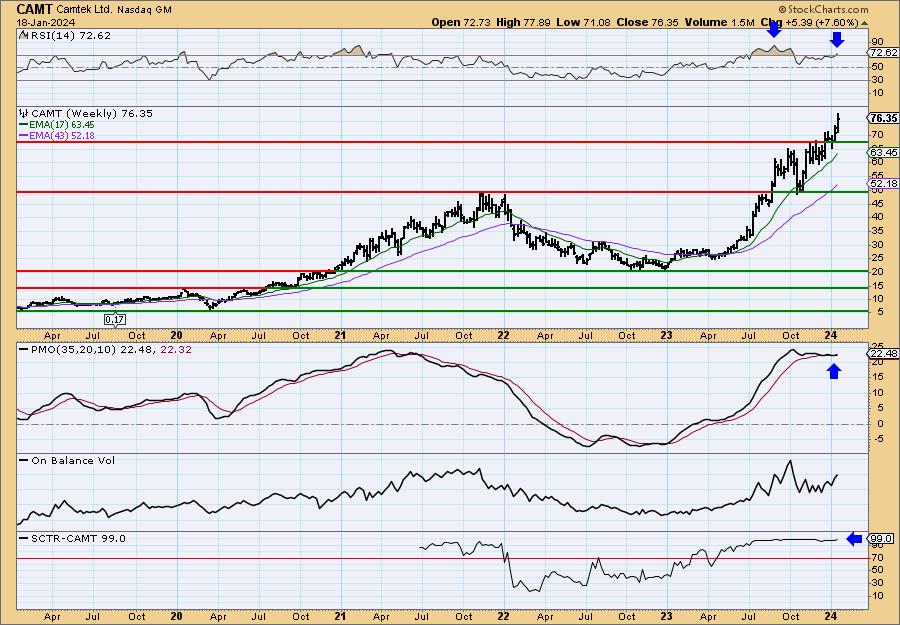Click the RSI line icon before RSI(14)
Image resolution: width=900 pixels, height=625 pixels.
[23, 35]
